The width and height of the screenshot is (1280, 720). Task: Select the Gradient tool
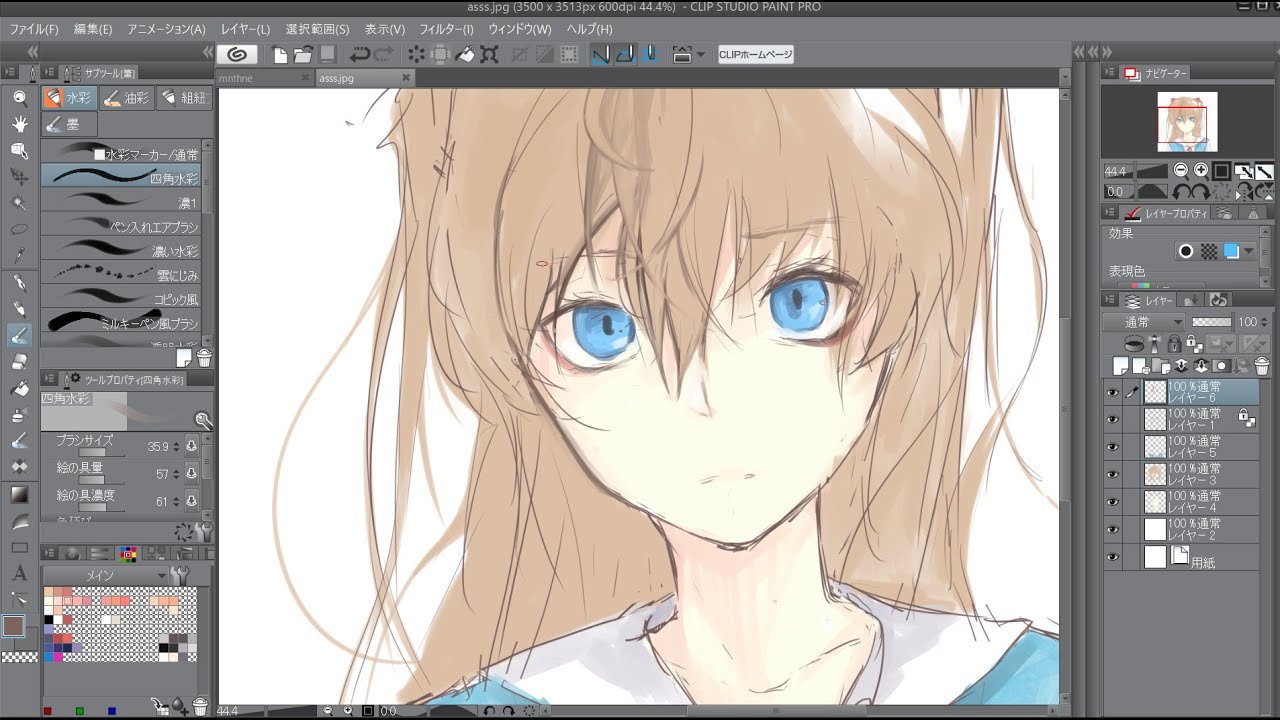(19, 494)
